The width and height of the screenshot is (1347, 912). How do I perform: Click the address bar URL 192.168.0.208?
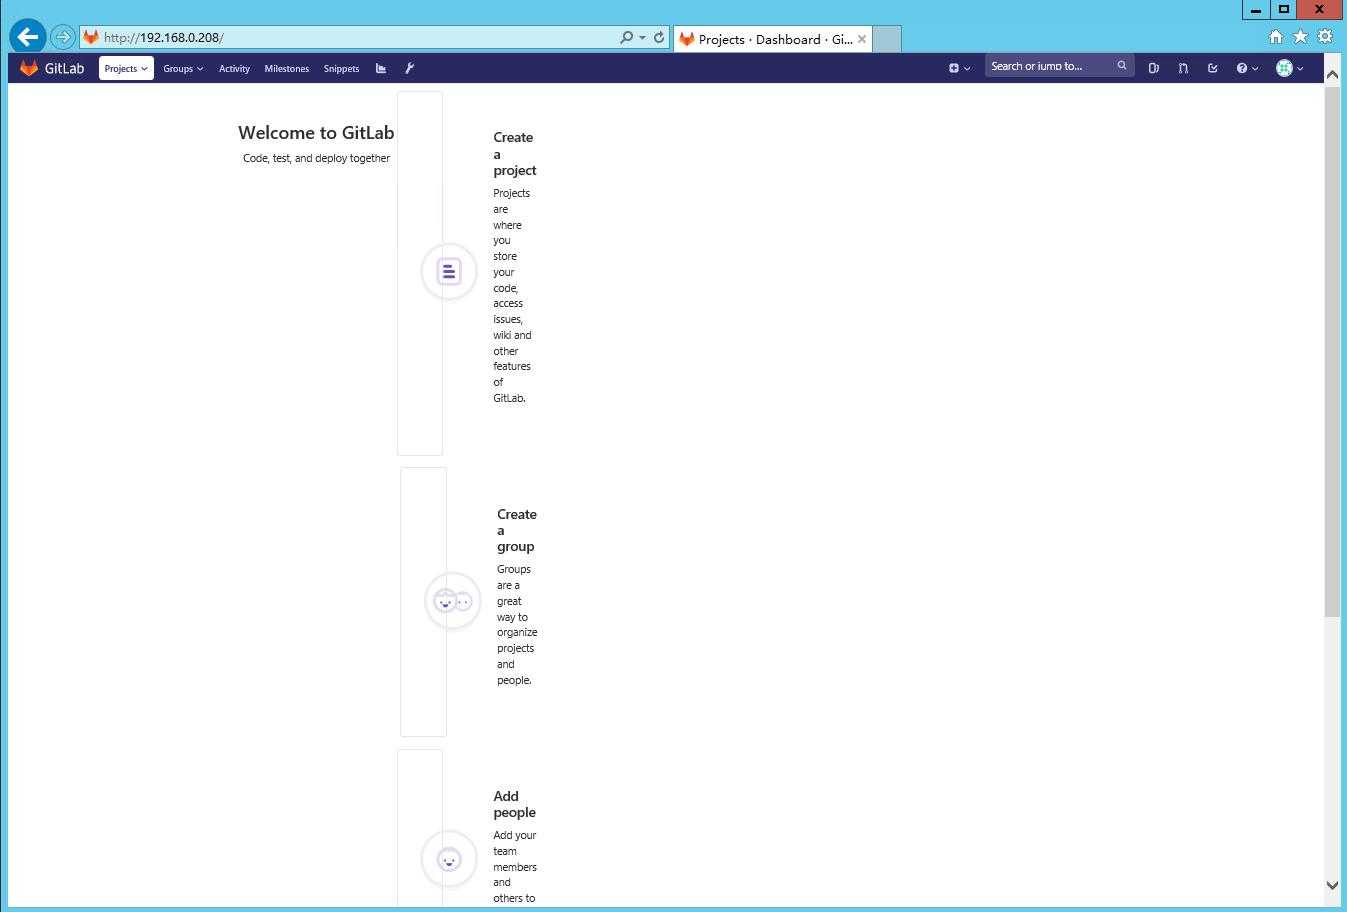coord(163,37)
